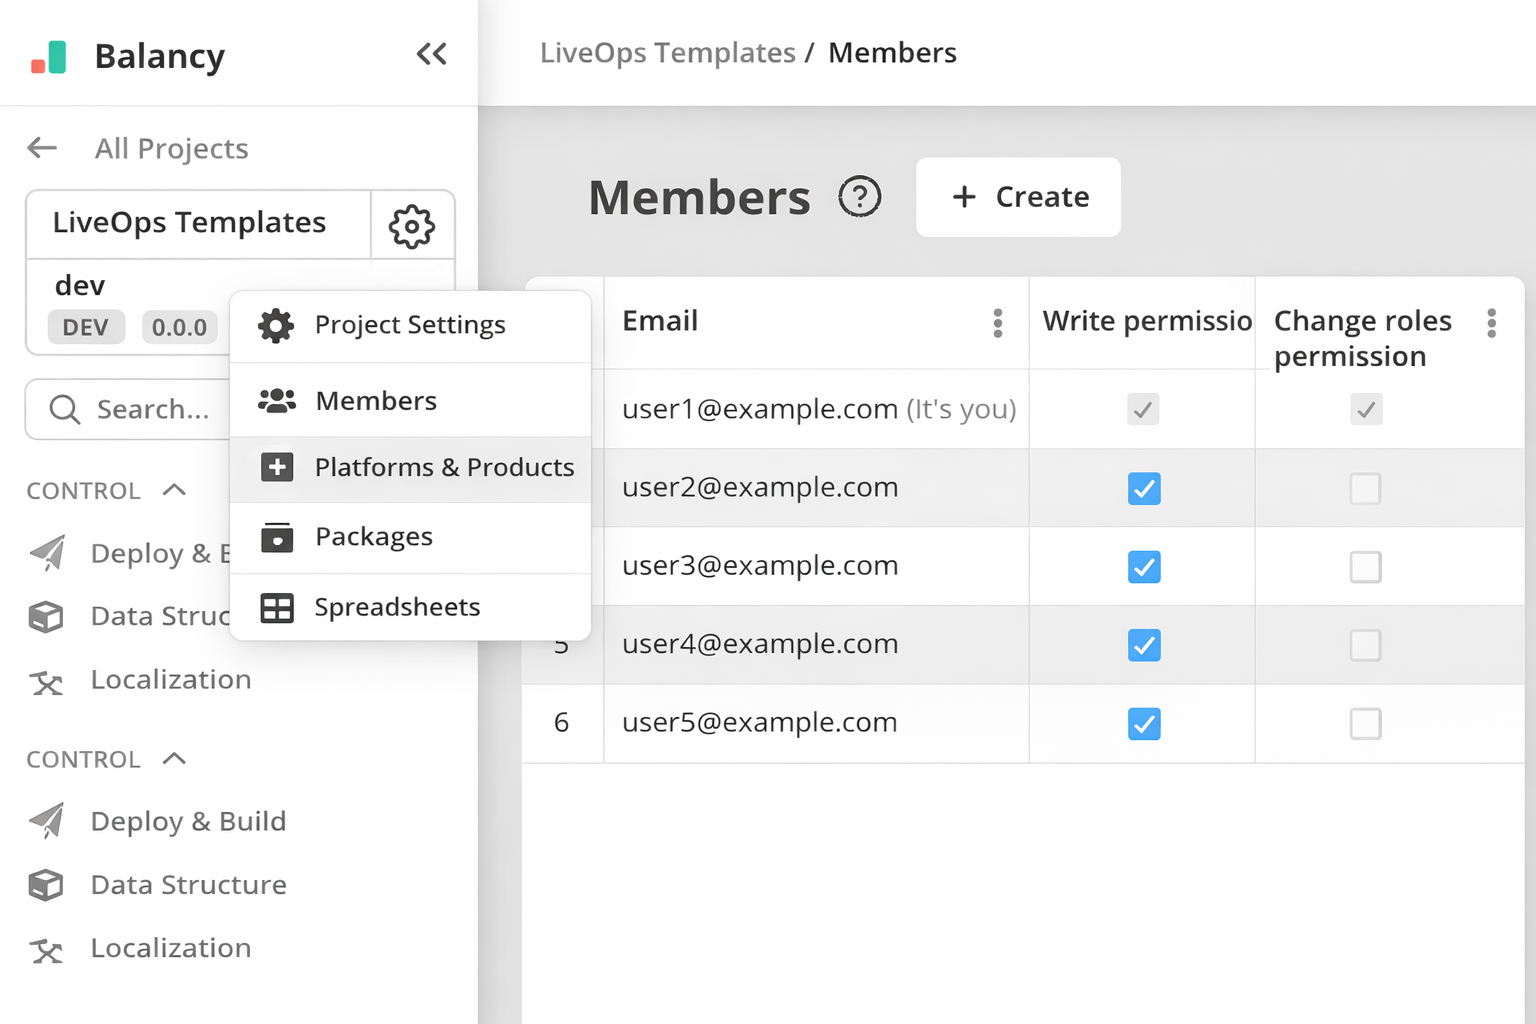Uncheck write permission for user2@example.com
1536x1024 pixels.
[x=1143, y=489]
